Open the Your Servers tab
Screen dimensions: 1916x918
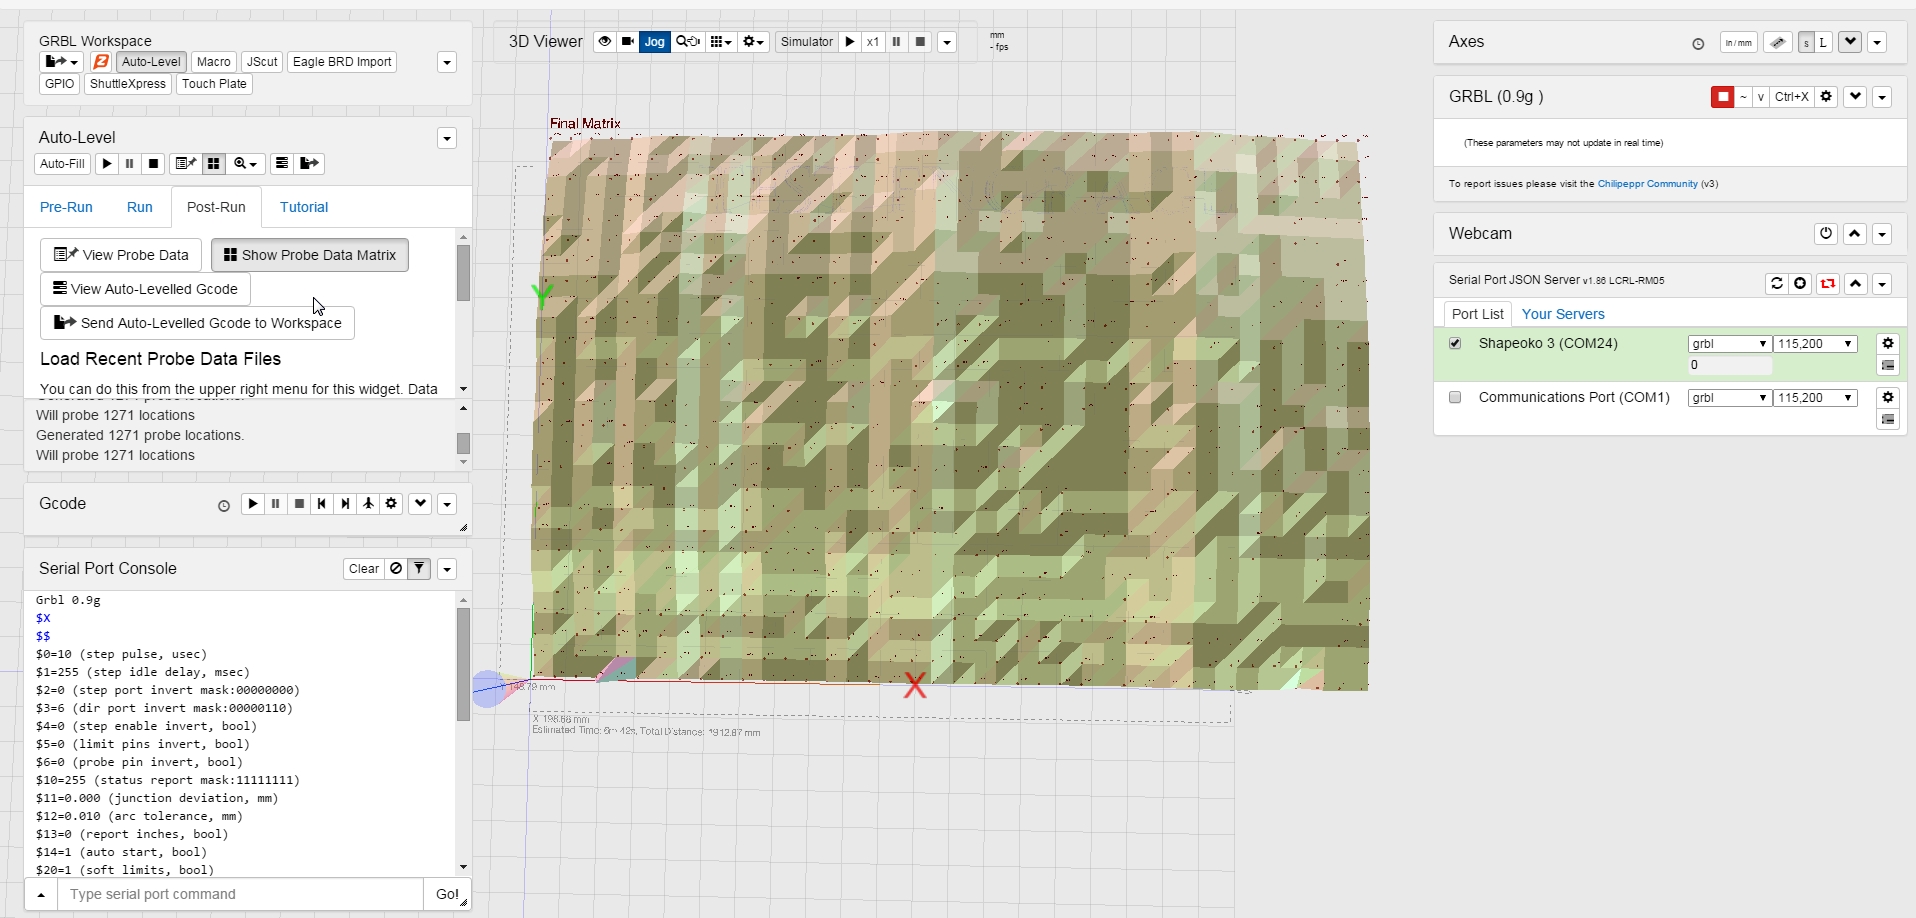(1562, 314)
